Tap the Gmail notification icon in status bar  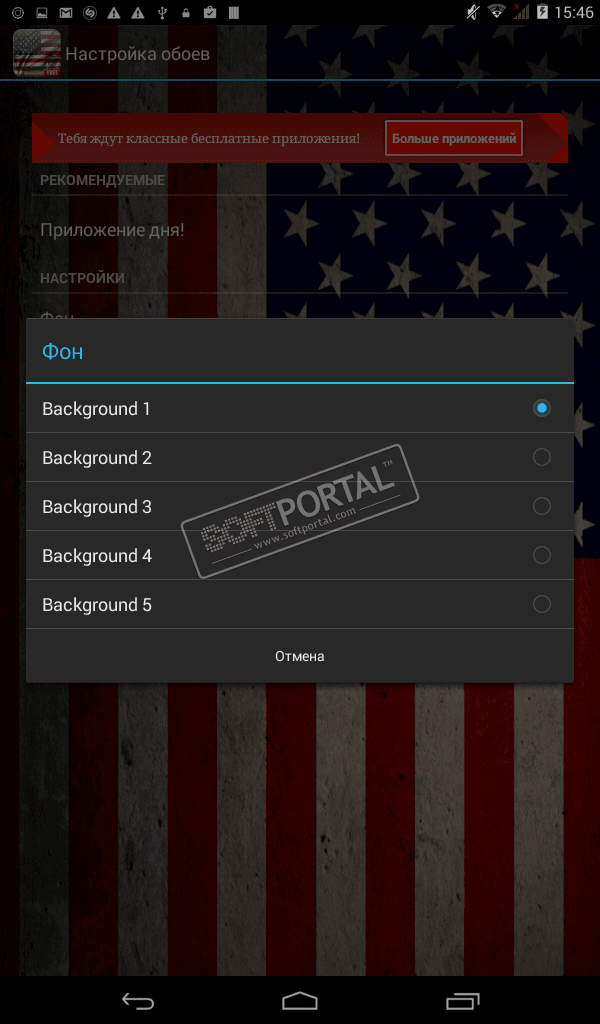click(65, 12)
